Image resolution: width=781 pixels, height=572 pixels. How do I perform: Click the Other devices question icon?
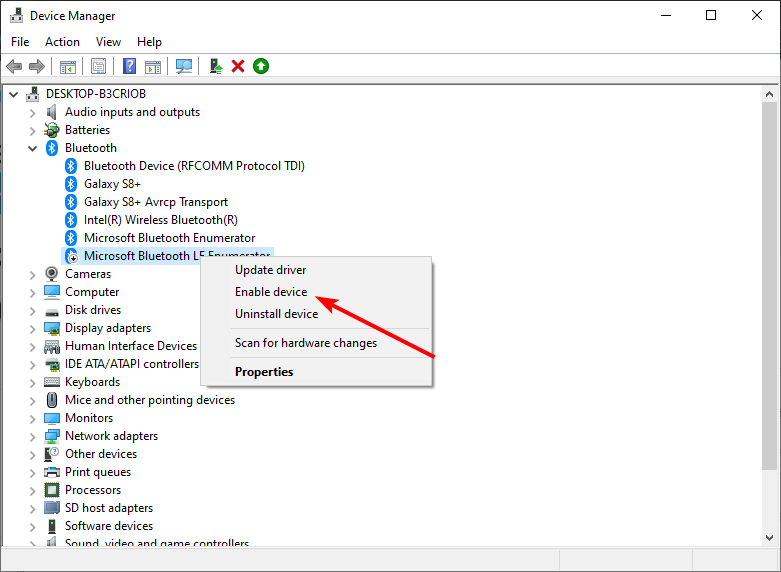click(x=52, y=454)
